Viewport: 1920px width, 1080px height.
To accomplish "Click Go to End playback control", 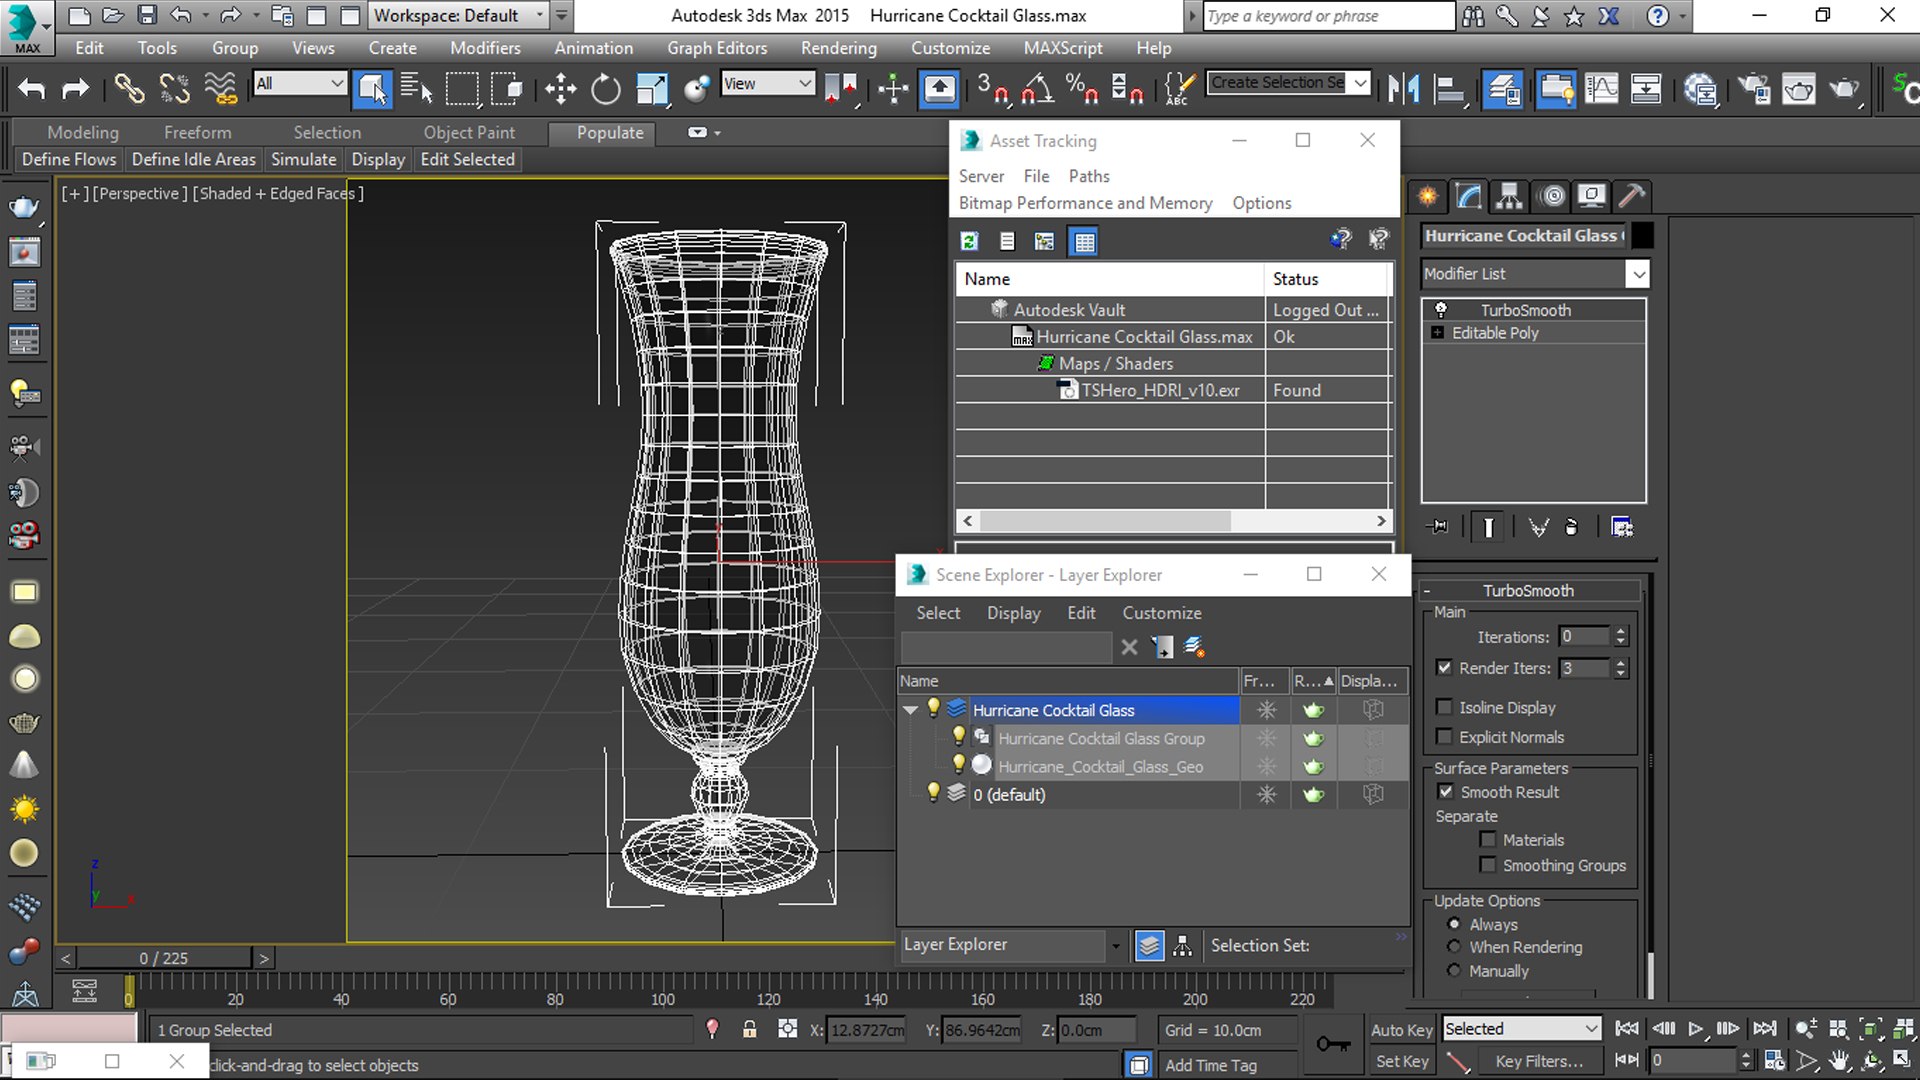I will pos(1765,1028).
